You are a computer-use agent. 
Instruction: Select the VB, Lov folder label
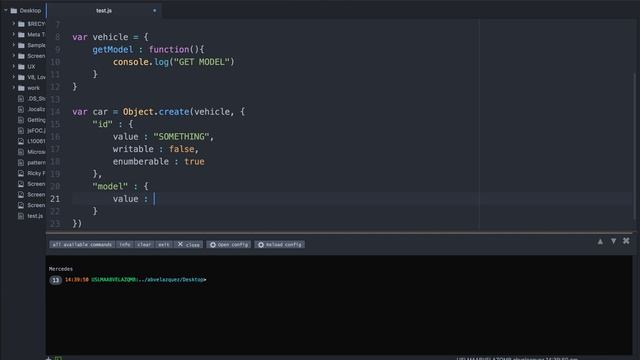click(x=36, y=77)
